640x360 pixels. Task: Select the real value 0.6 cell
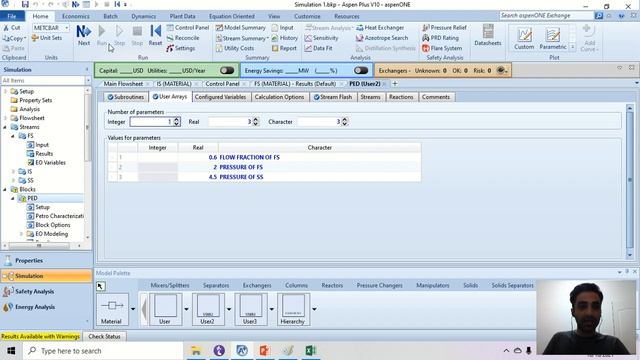198,157
